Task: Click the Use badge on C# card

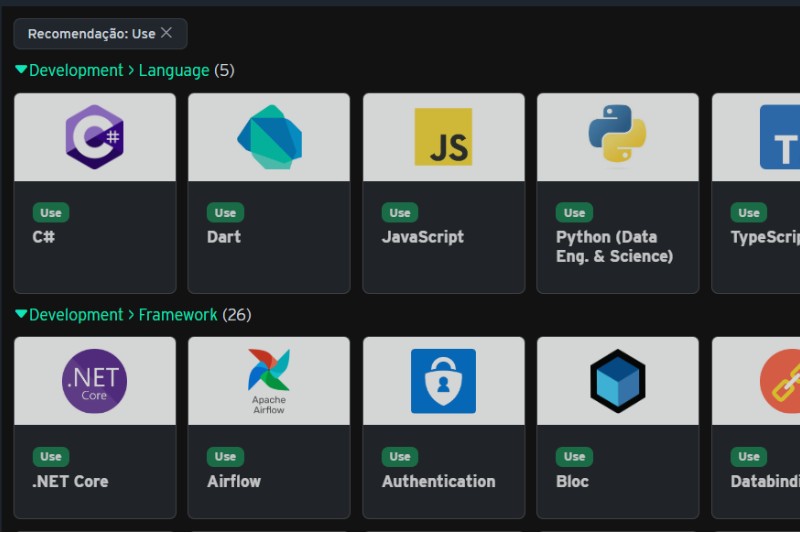Action: point(51,213)
